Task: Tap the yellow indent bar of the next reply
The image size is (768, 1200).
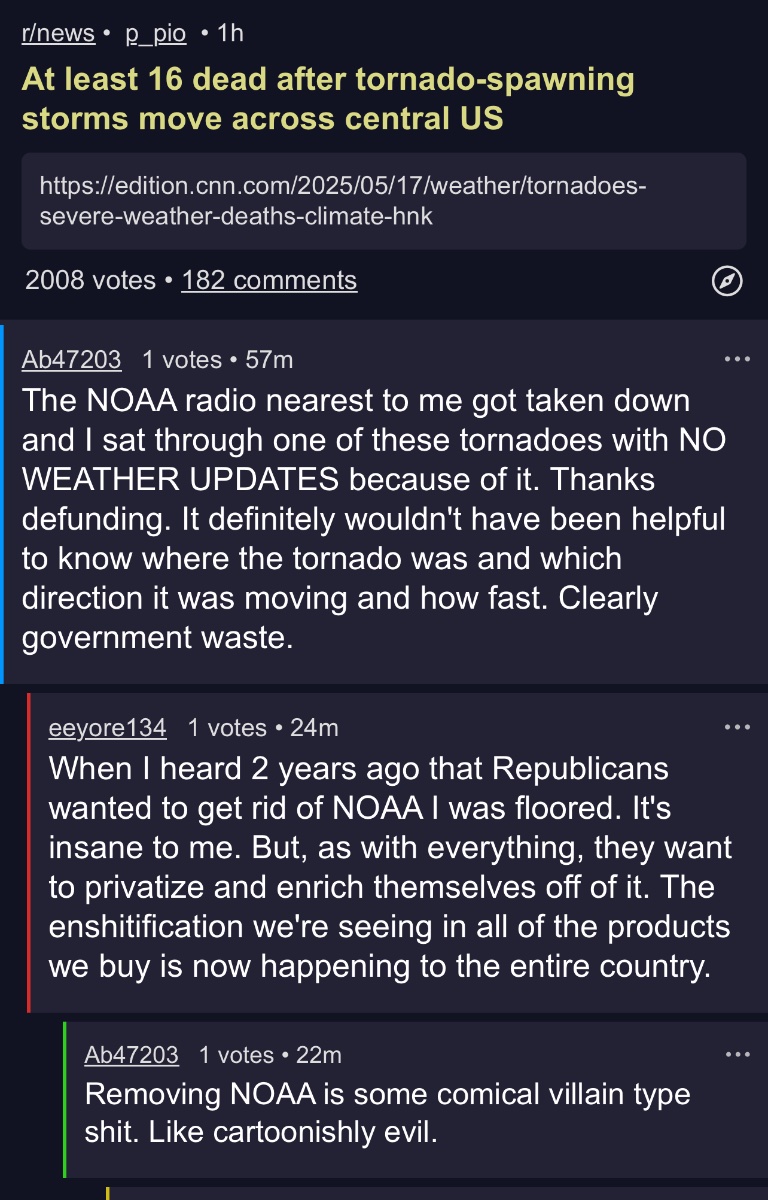Action: [x=108, y=1193]
